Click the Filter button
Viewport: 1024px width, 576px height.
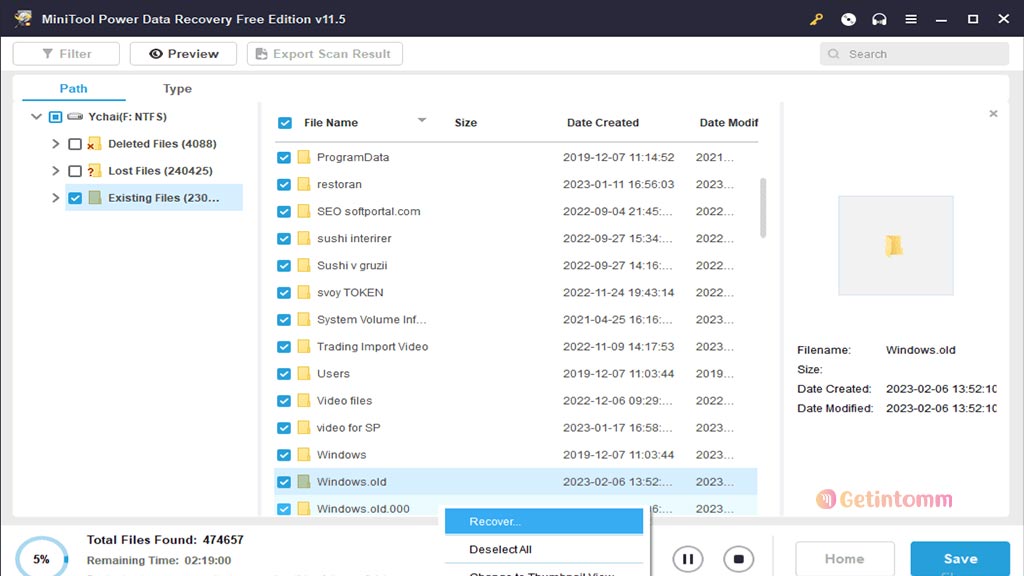tap(66, 54)
